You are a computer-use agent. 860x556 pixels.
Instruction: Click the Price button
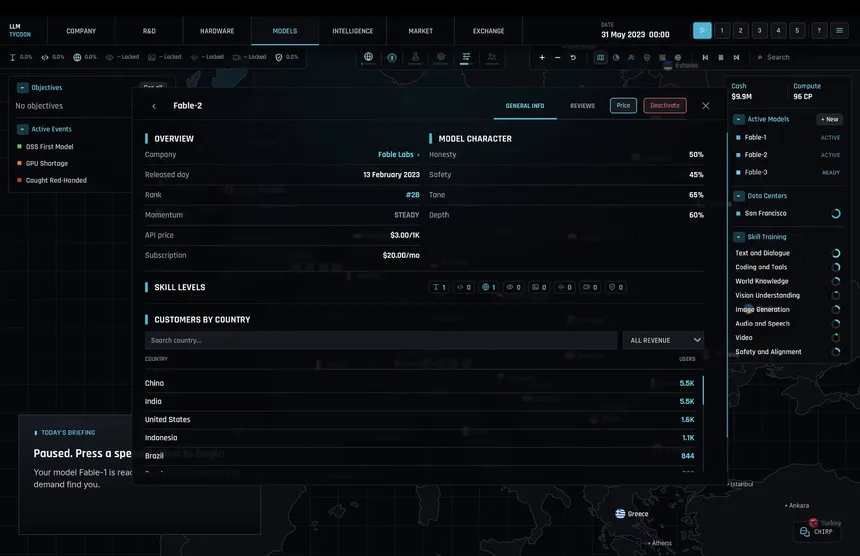[623, 105]
